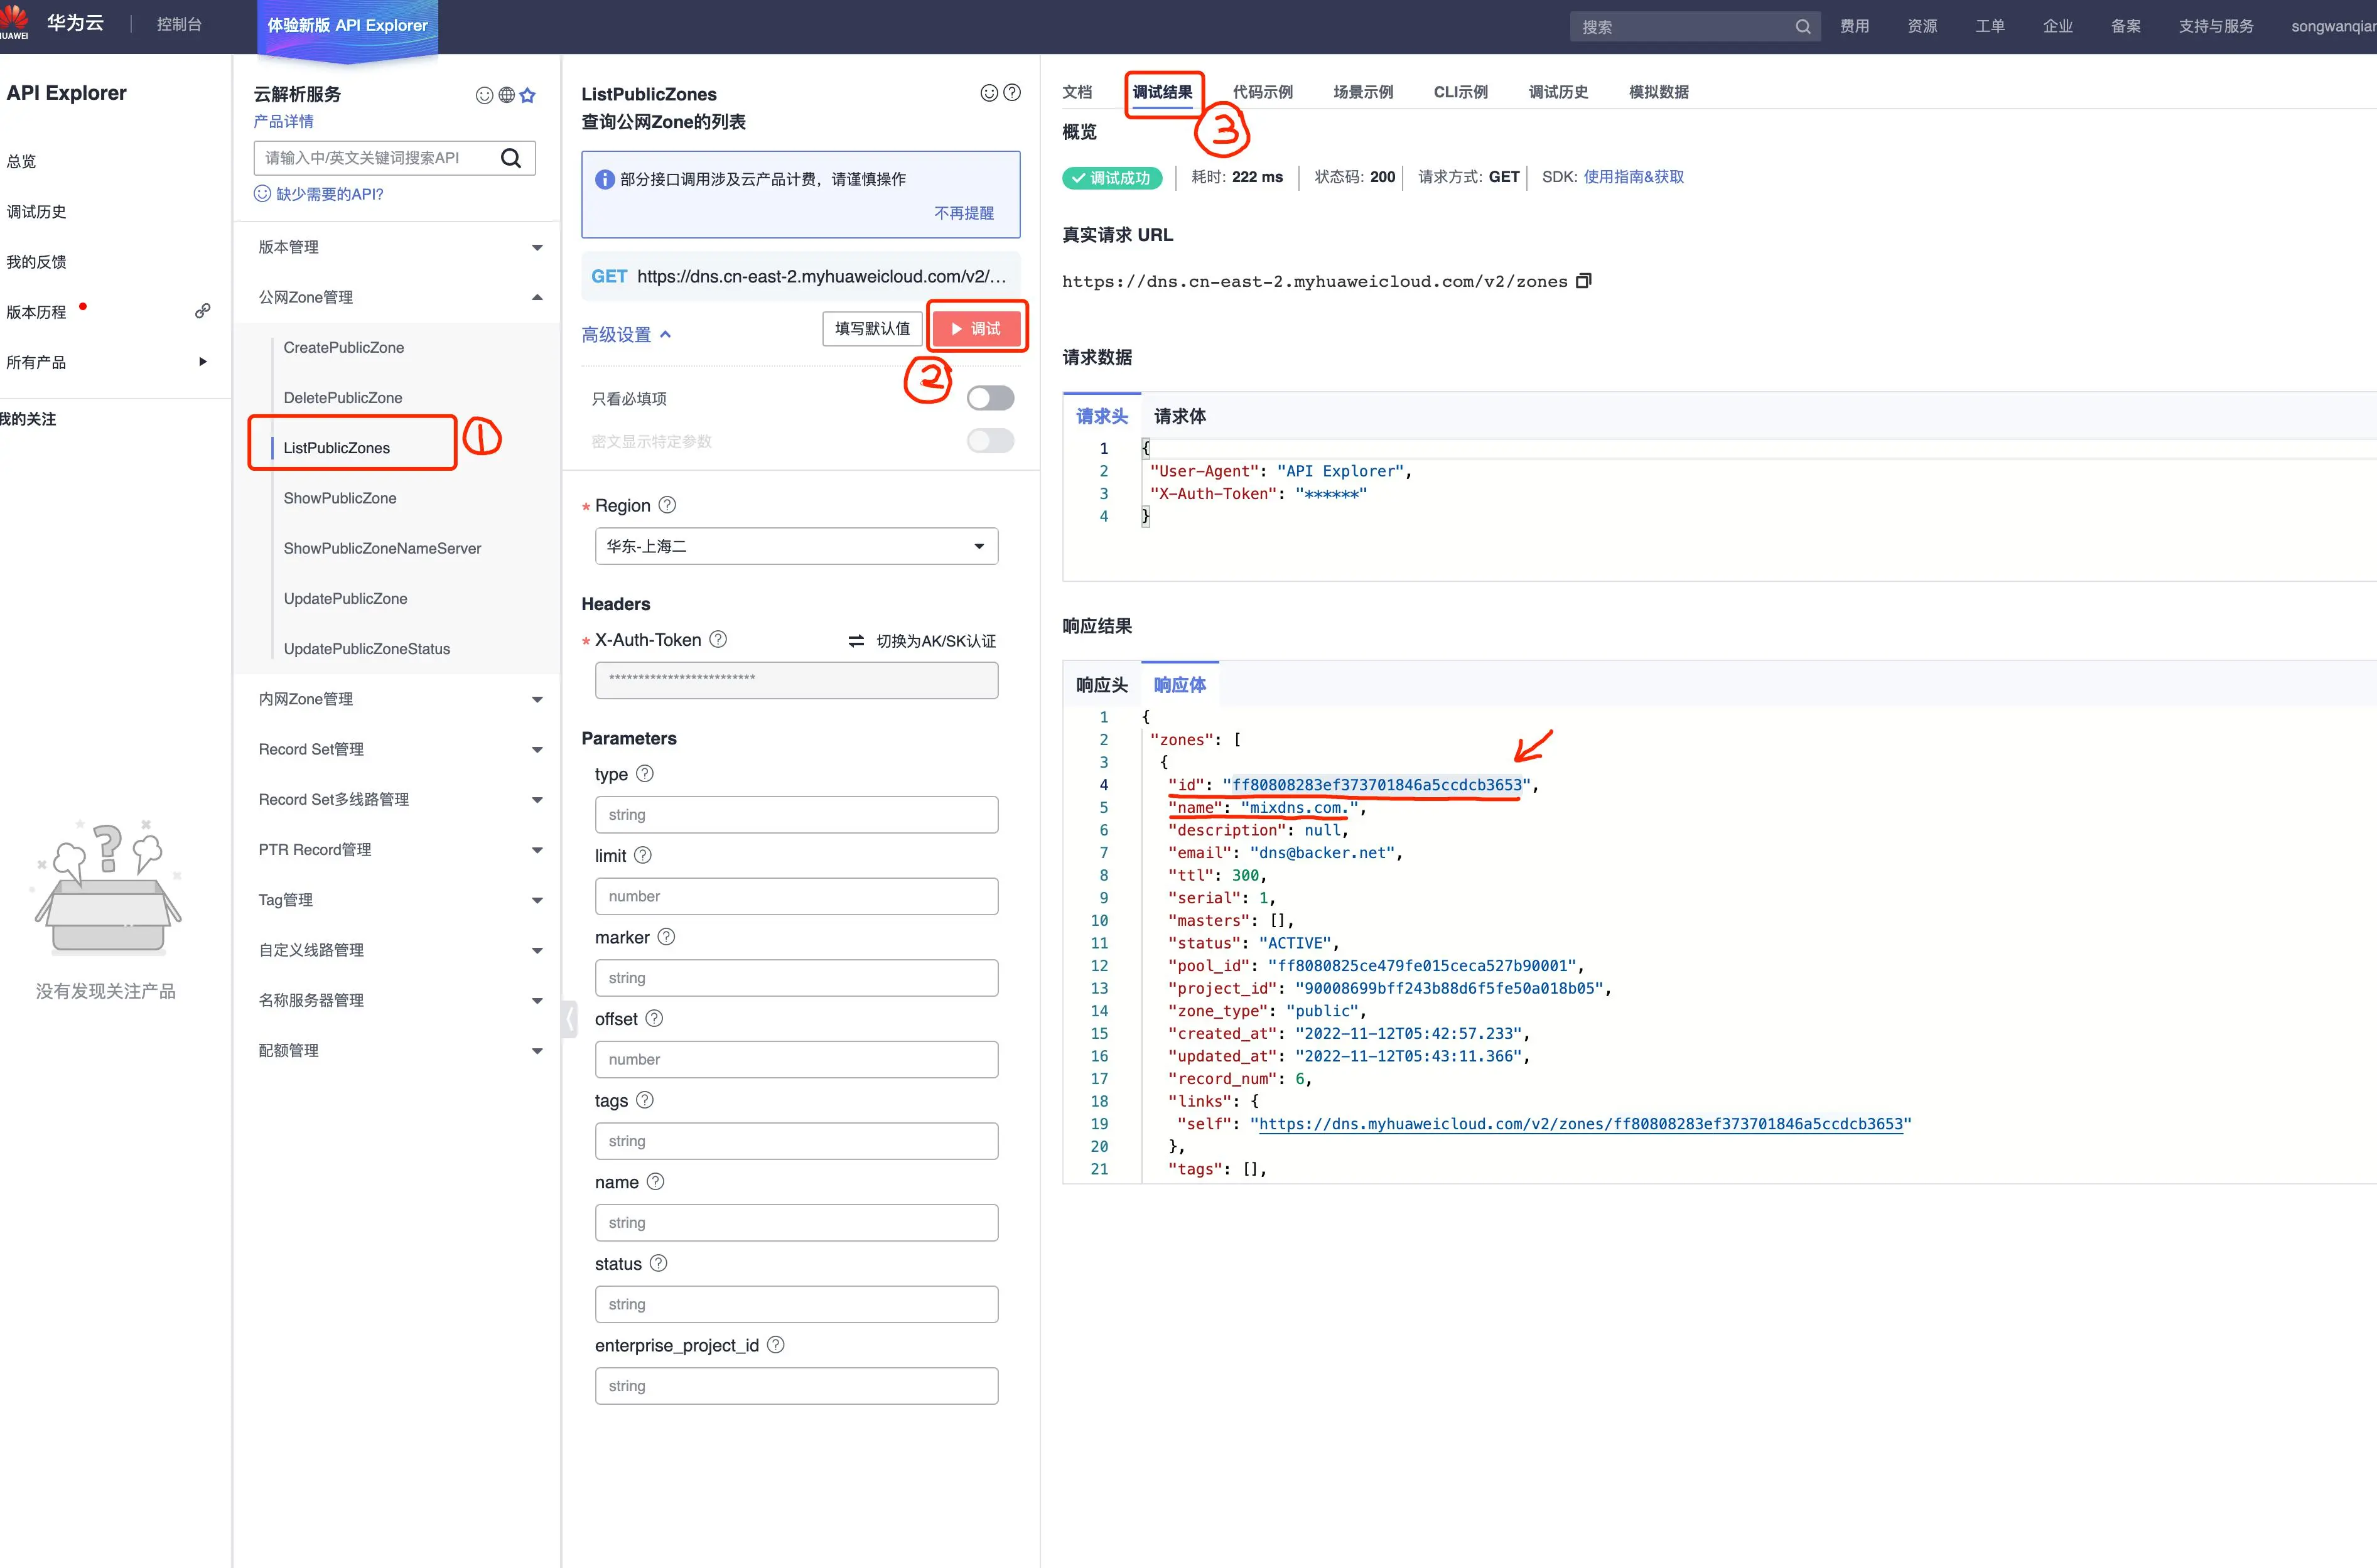2377x1568 pixels.
Task: Click the help icon next to Region label
Action: pos(667,505)
